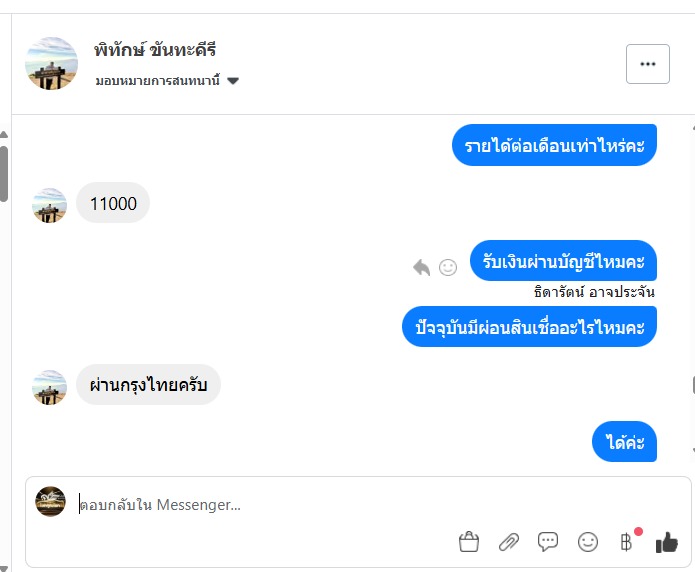React to the 'รับเงินผ่านบัญชีไหมคะ' message with the smiley icon
Viewport: 695px width, 572px height.
click(x=448, y=267)
